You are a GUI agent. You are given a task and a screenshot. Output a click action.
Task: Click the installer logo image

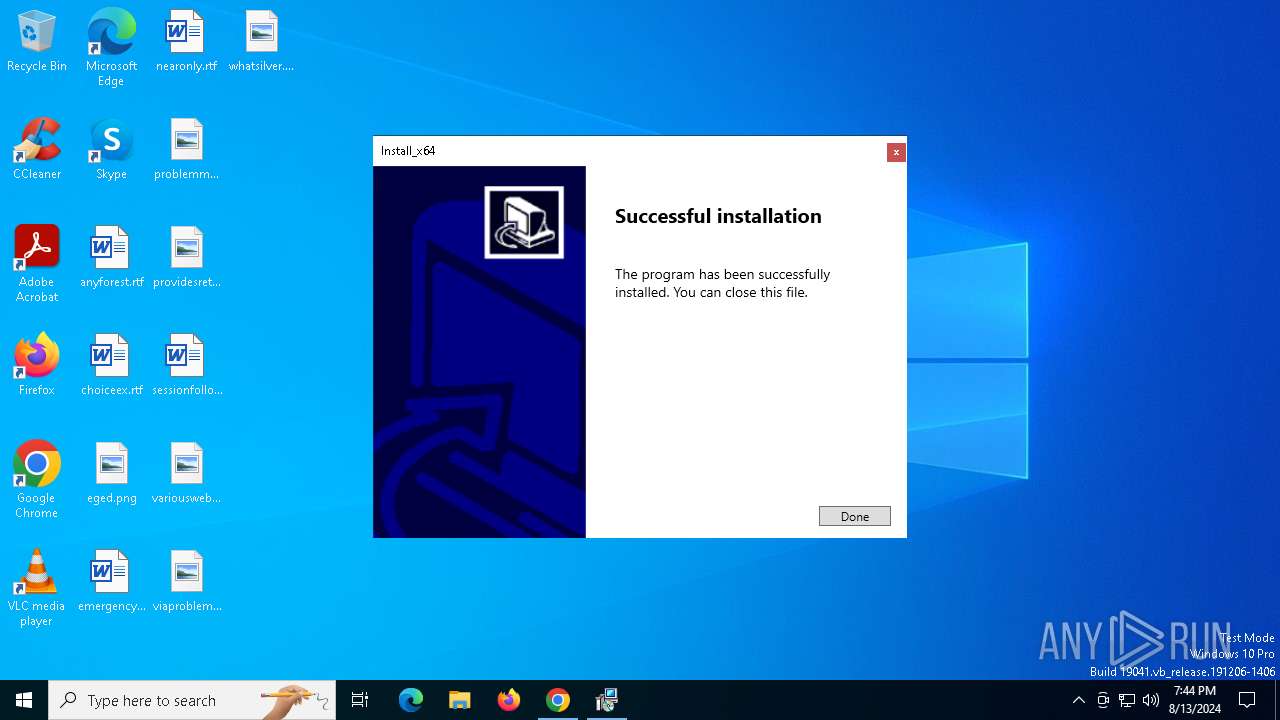pyautogui.click(x=524, y=222)
